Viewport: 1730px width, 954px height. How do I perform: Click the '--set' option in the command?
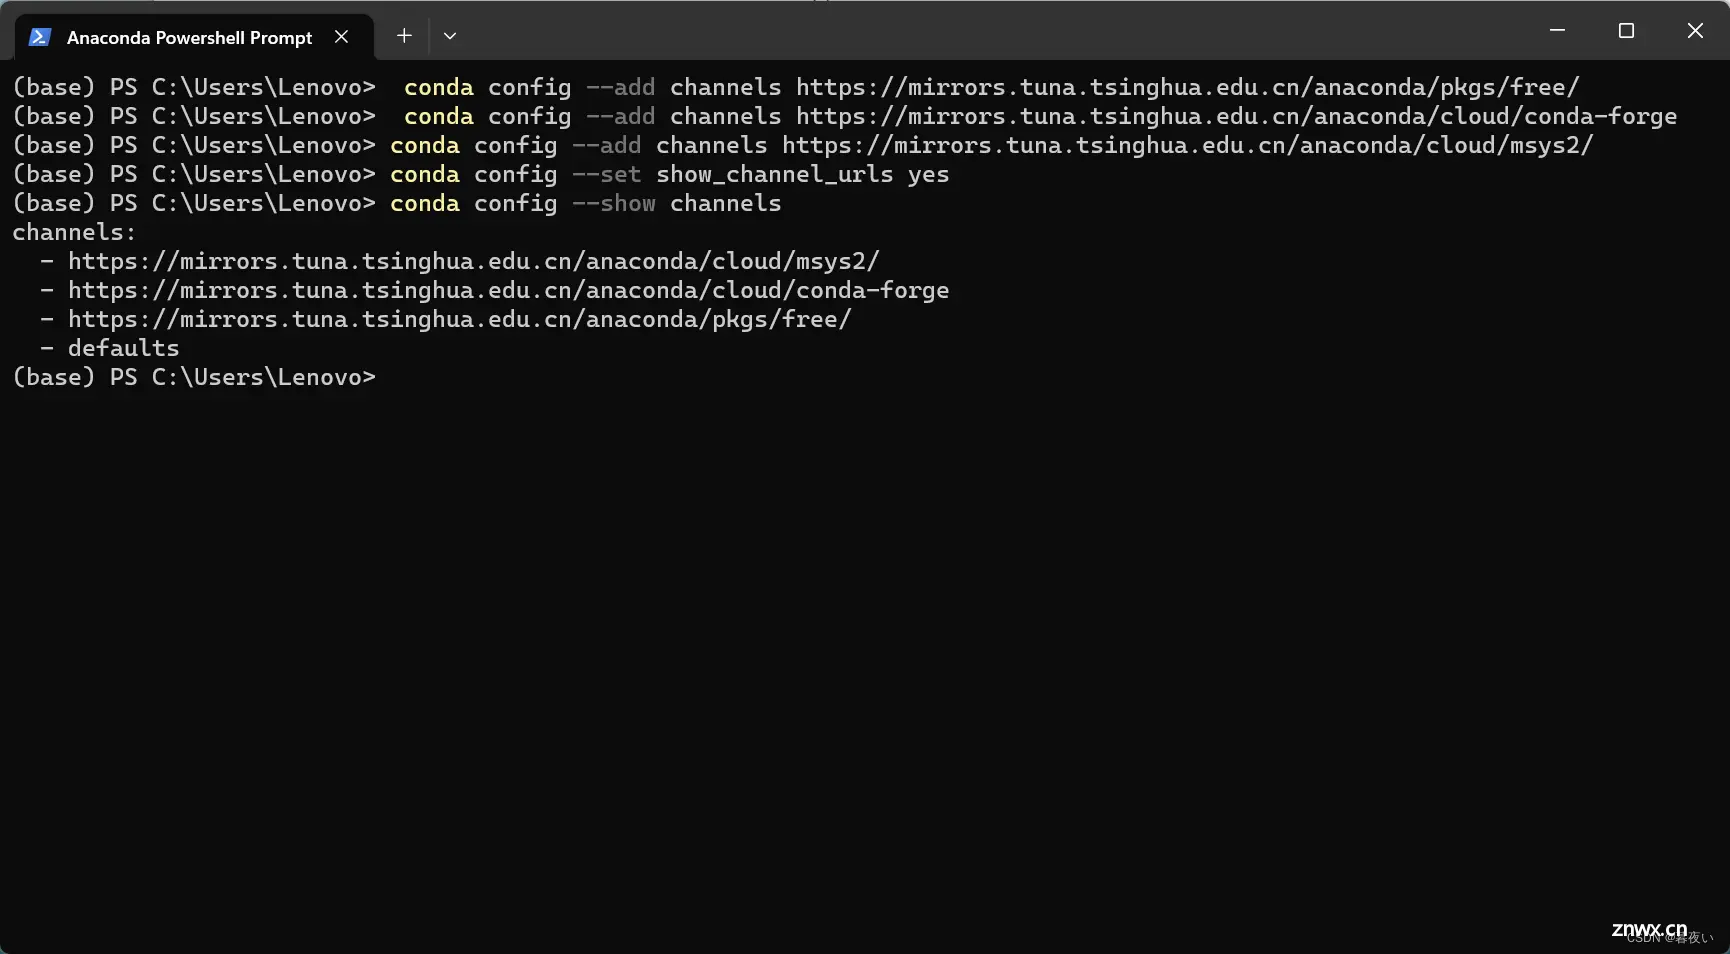[x=607, y=175]
